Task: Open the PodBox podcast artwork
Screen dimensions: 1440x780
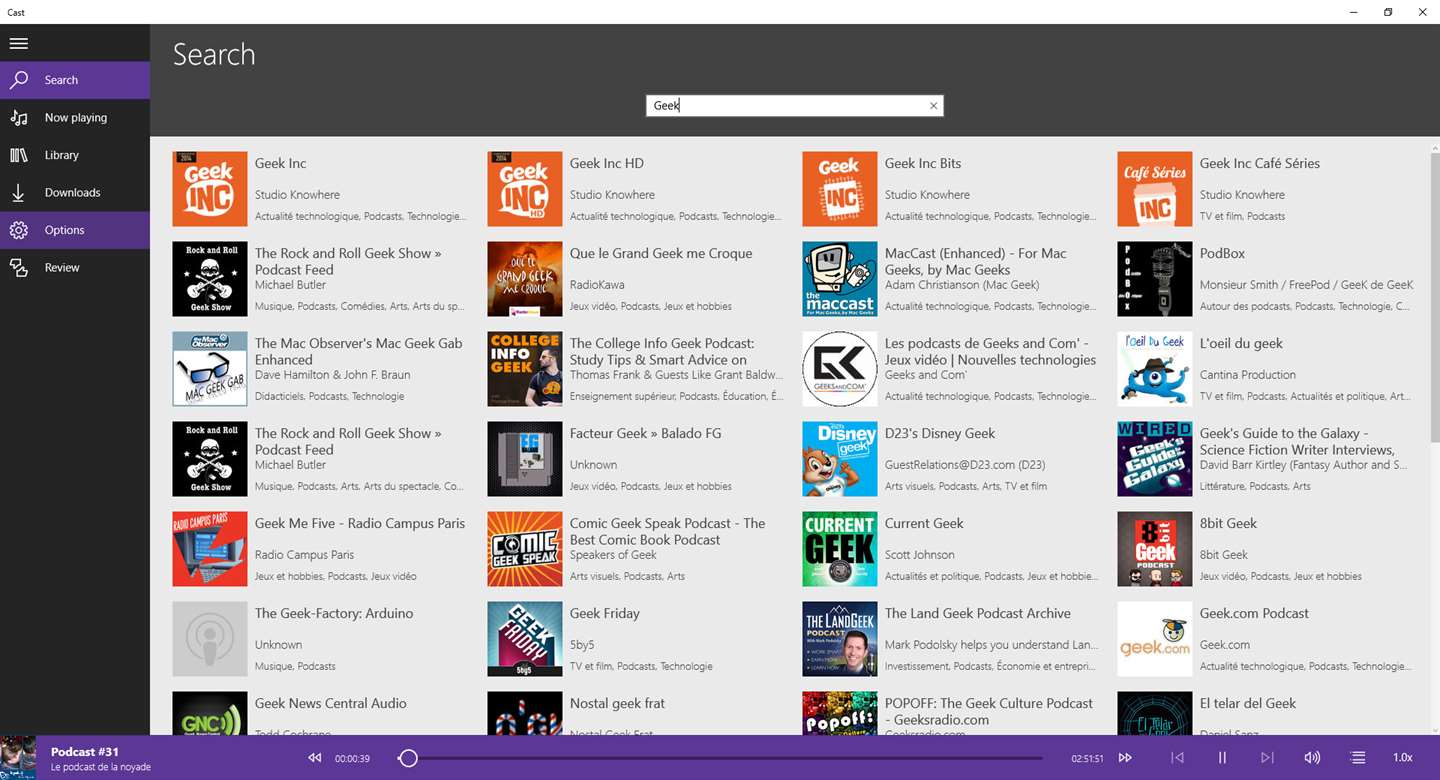Action: pos(1155,279)
